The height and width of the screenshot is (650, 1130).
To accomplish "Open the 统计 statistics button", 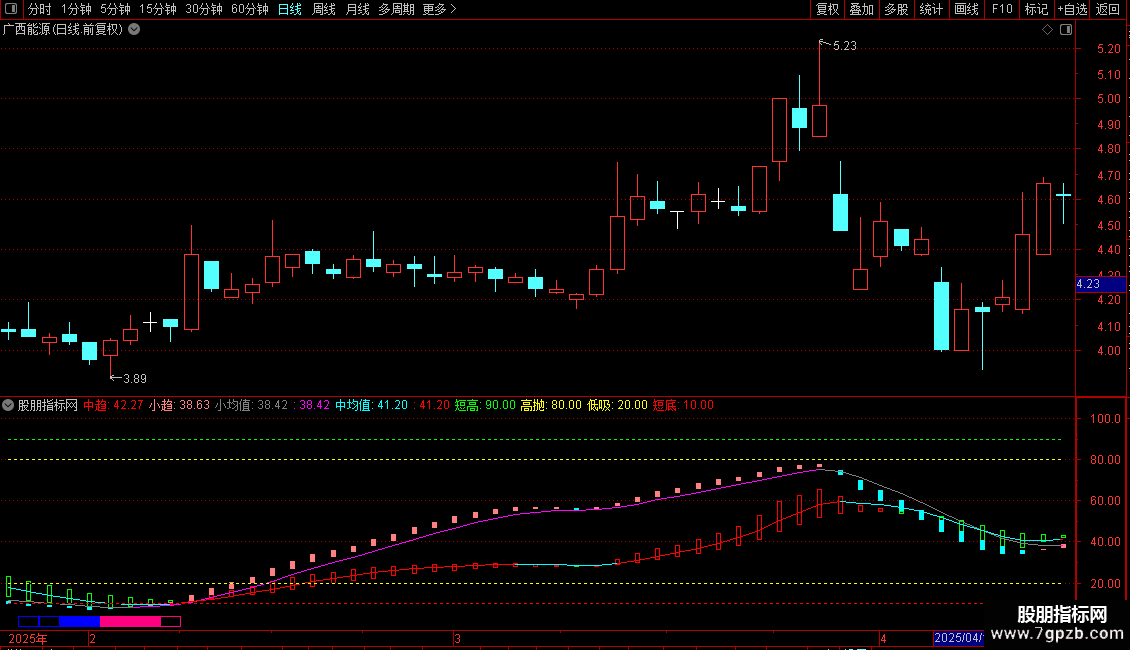I will click(931, 9).
